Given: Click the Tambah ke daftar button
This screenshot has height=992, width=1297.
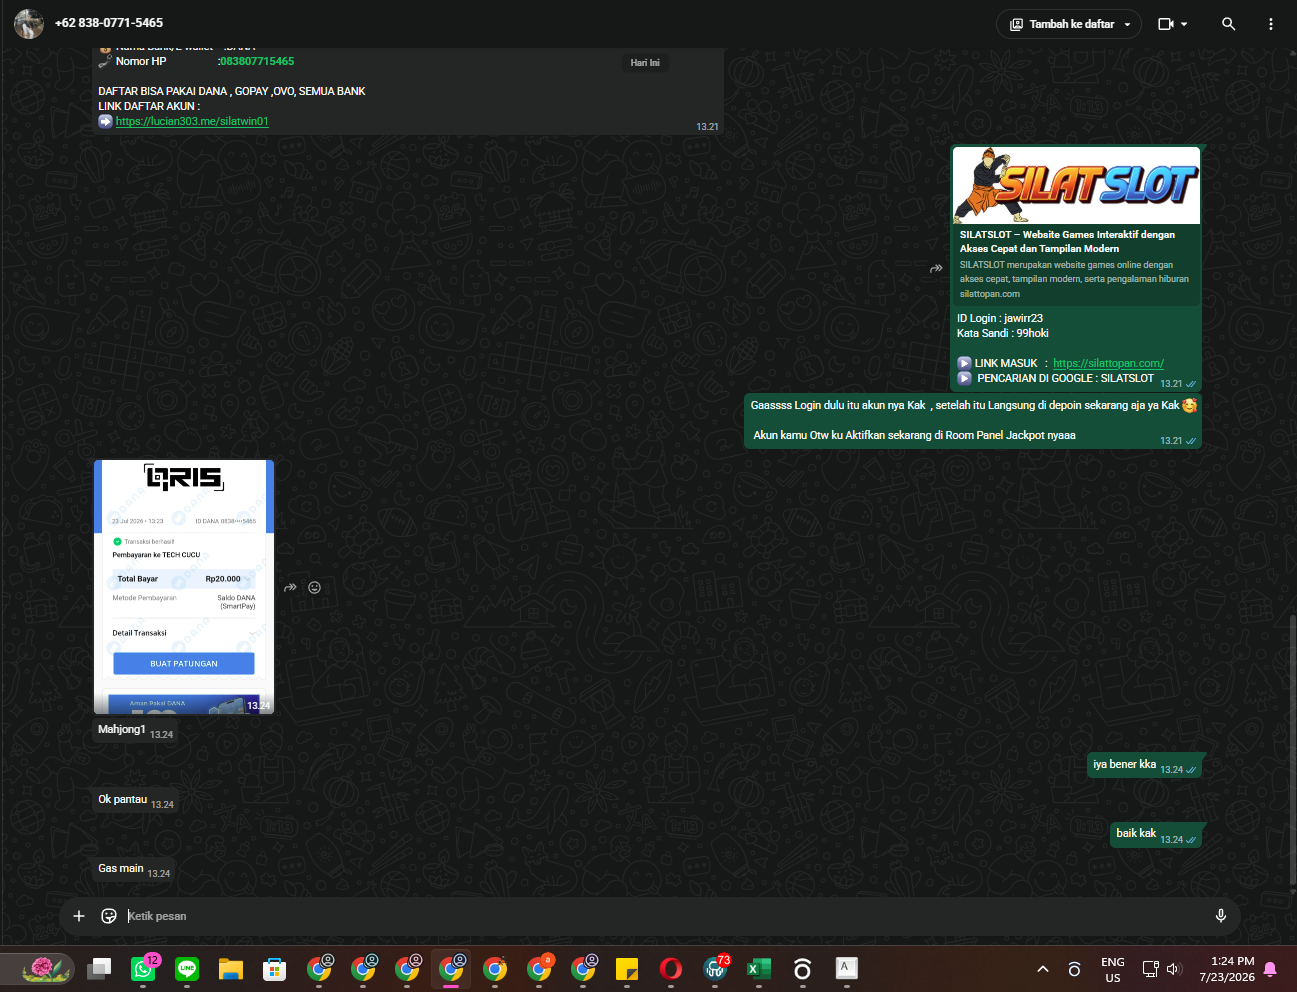Looking at the screenshot, I should pyautogui.click(x=1068, y=24).
